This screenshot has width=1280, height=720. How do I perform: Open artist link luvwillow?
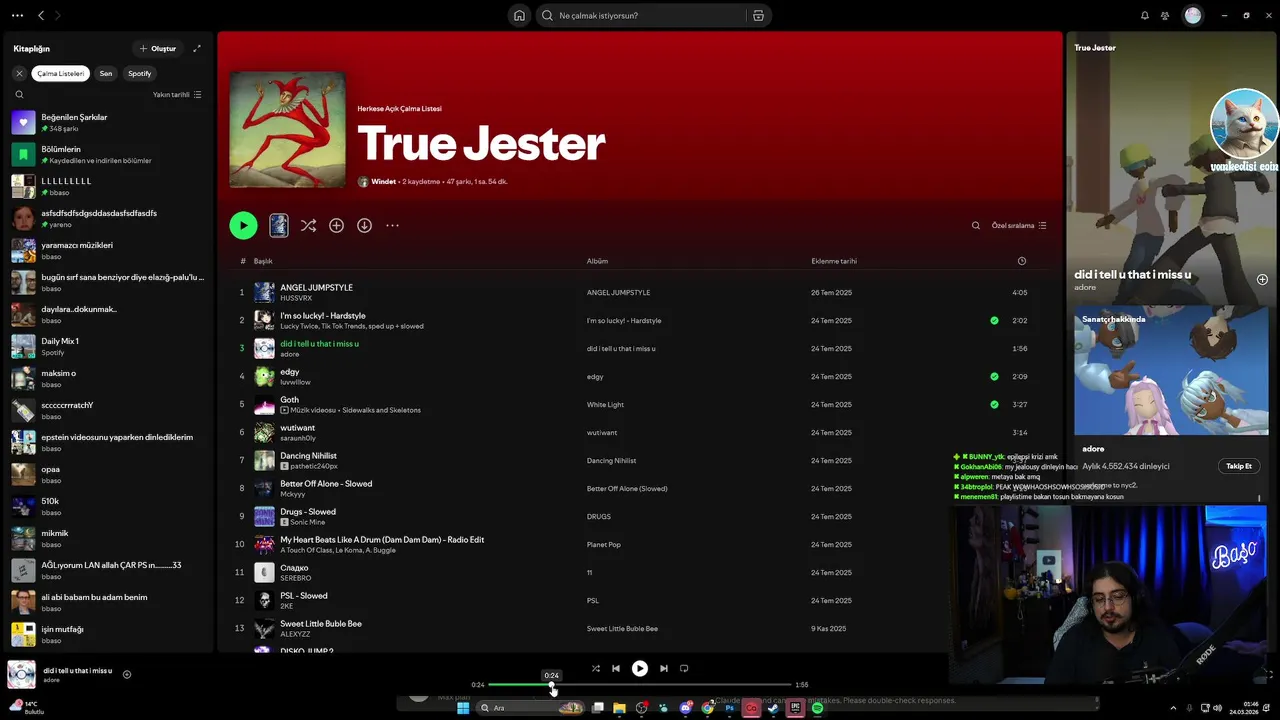[295, 382]
